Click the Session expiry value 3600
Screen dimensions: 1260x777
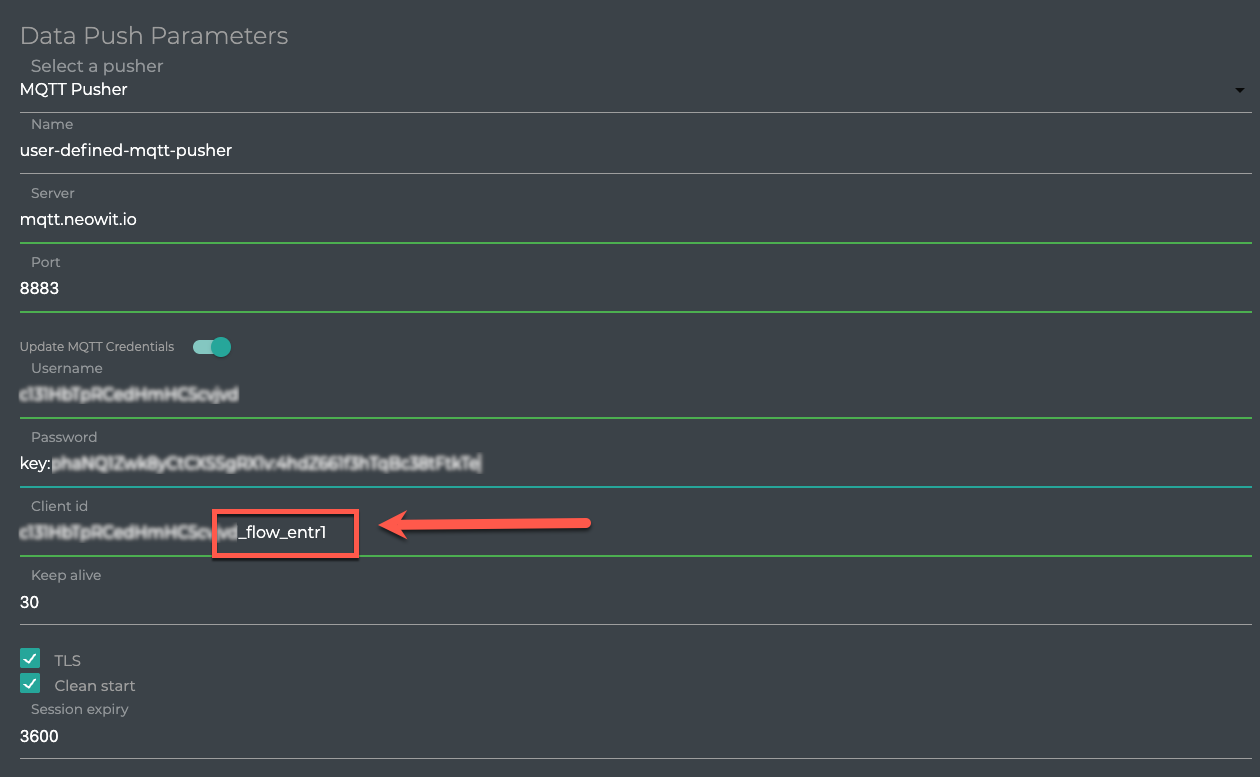click(39, 737)
